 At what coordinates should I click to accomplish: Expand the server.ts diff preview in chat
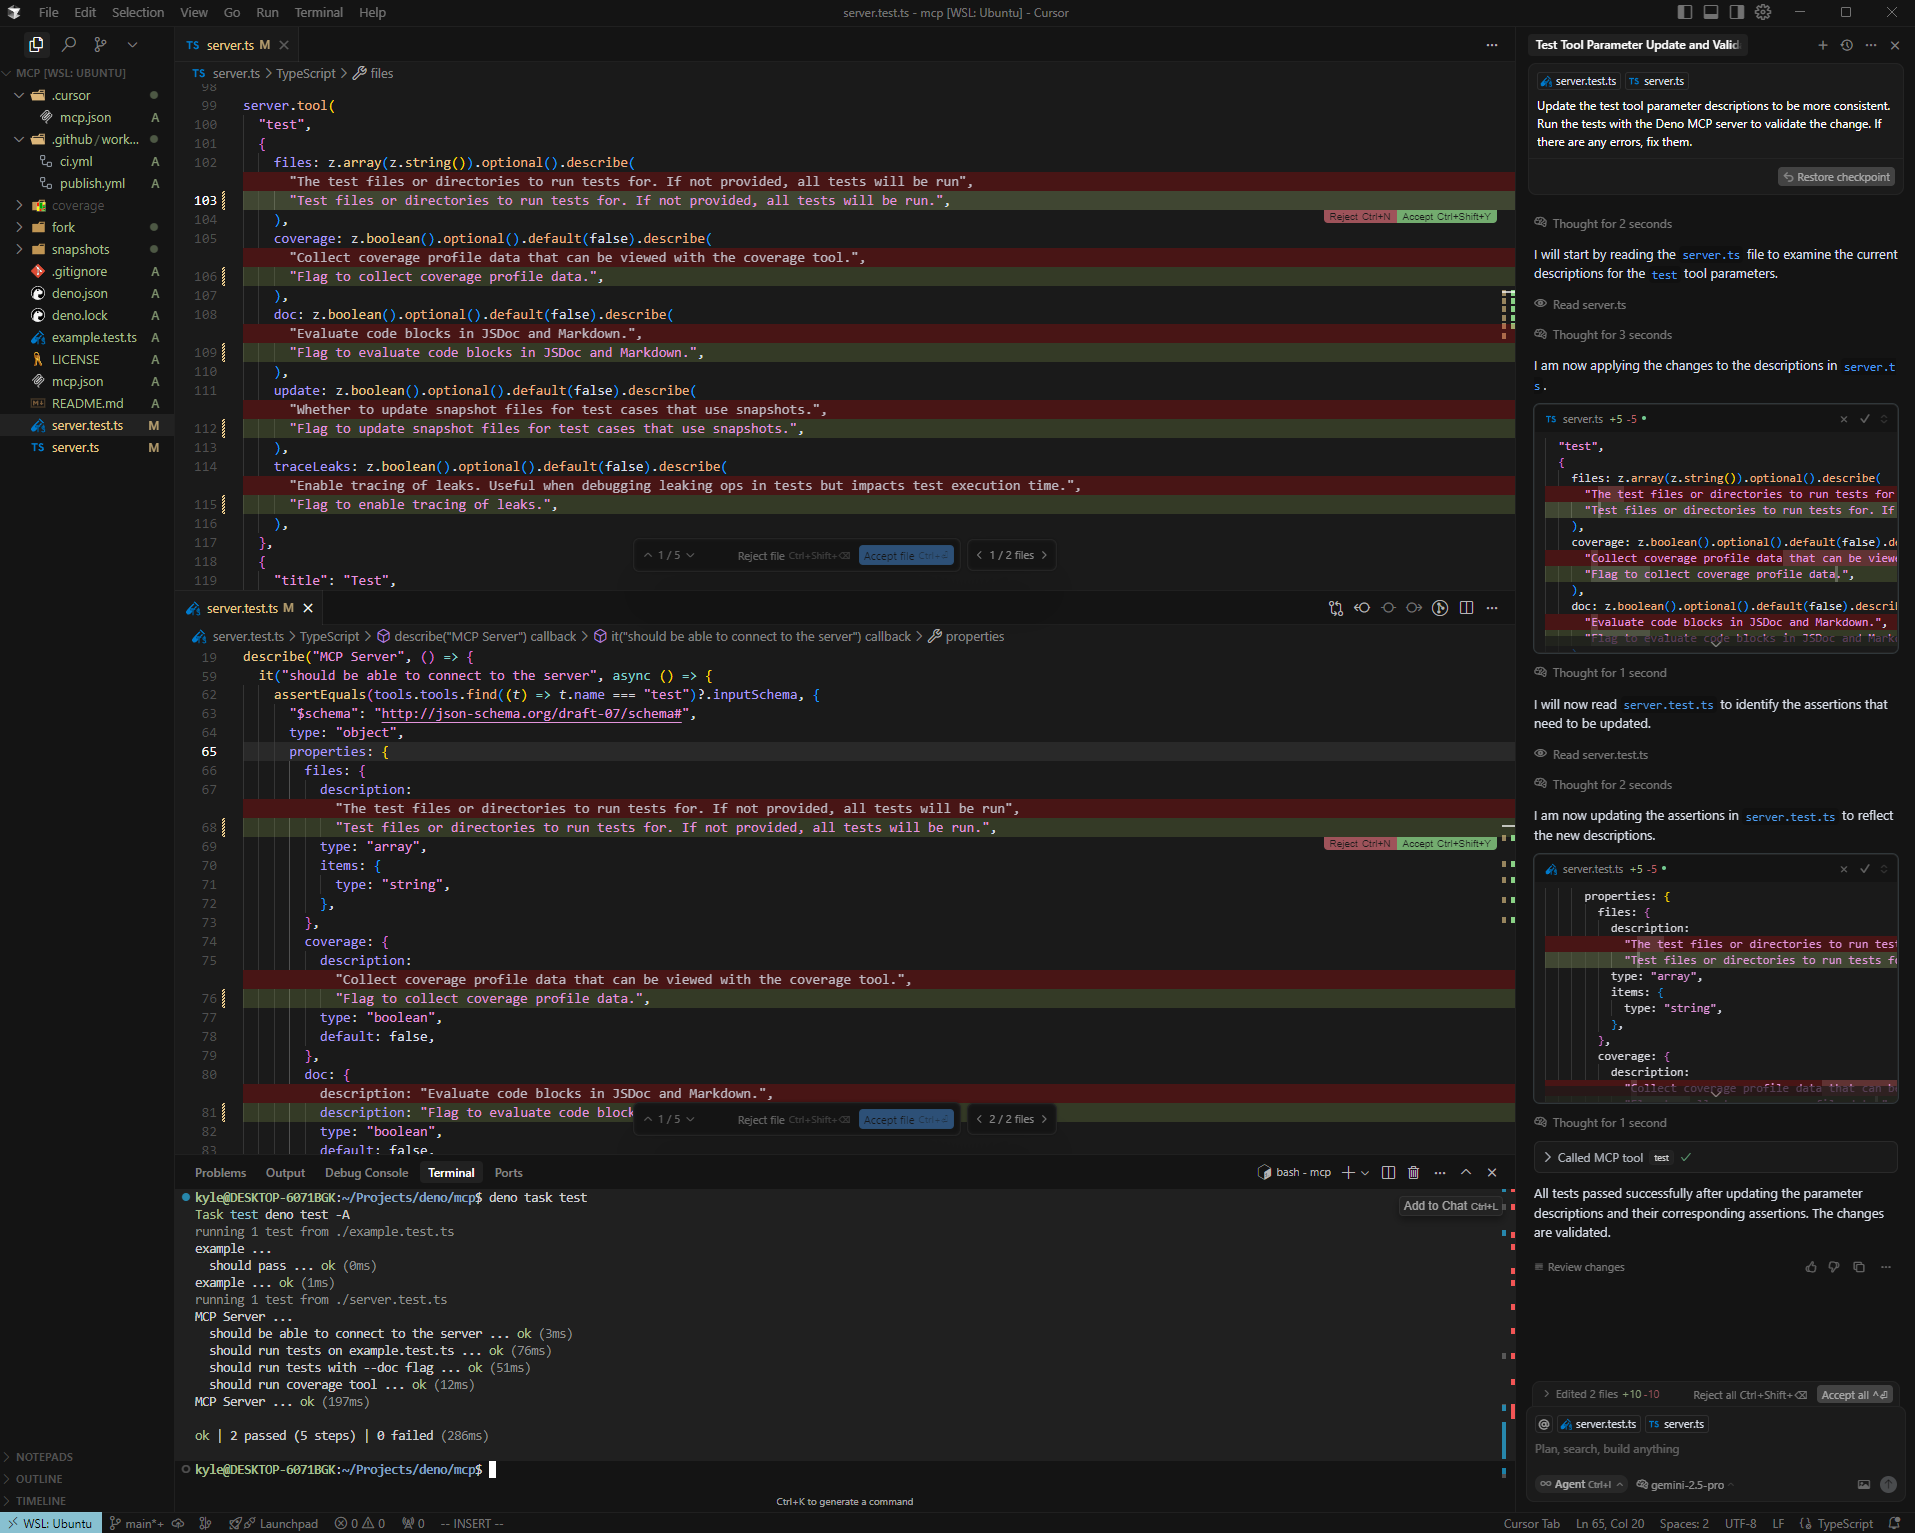[1716, 642]
